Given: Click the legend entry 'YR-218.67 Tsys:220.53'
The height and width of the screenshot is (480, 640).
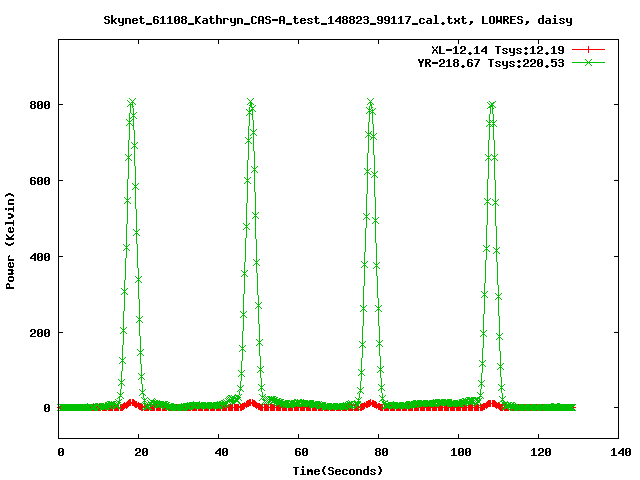Looking at the screenshot, I should [x=491, y=63].
